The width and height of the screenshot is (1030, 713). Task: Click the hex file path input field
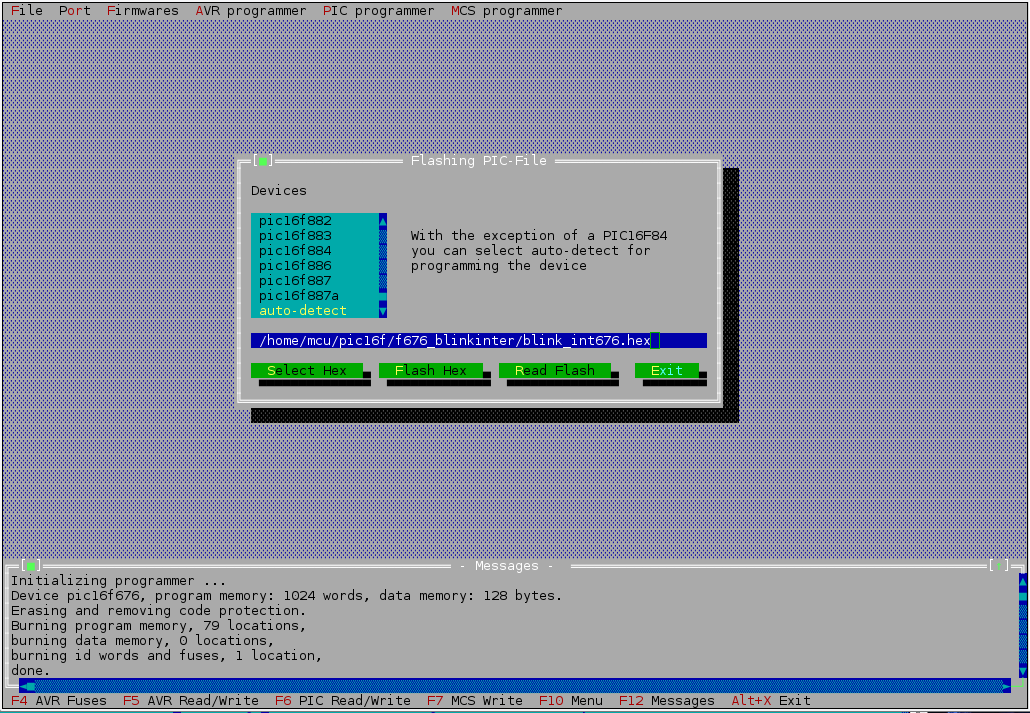(x=479, y=340)
